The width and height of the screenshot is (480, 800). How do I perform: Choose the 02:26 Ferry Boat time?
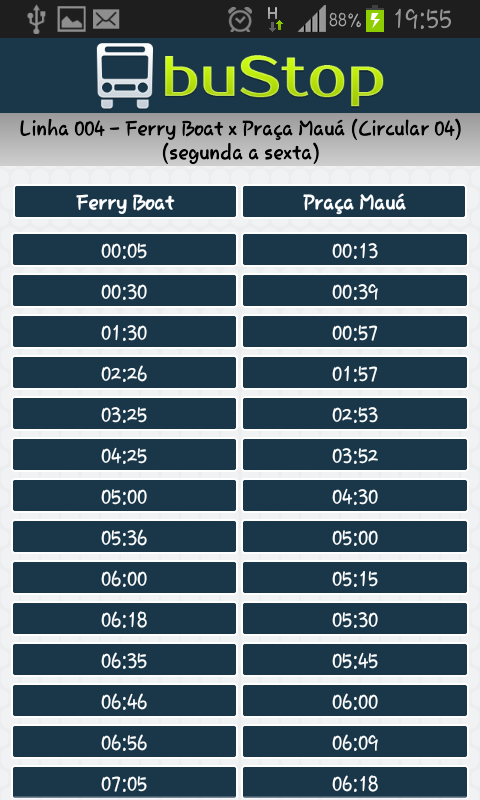[124, 372]
